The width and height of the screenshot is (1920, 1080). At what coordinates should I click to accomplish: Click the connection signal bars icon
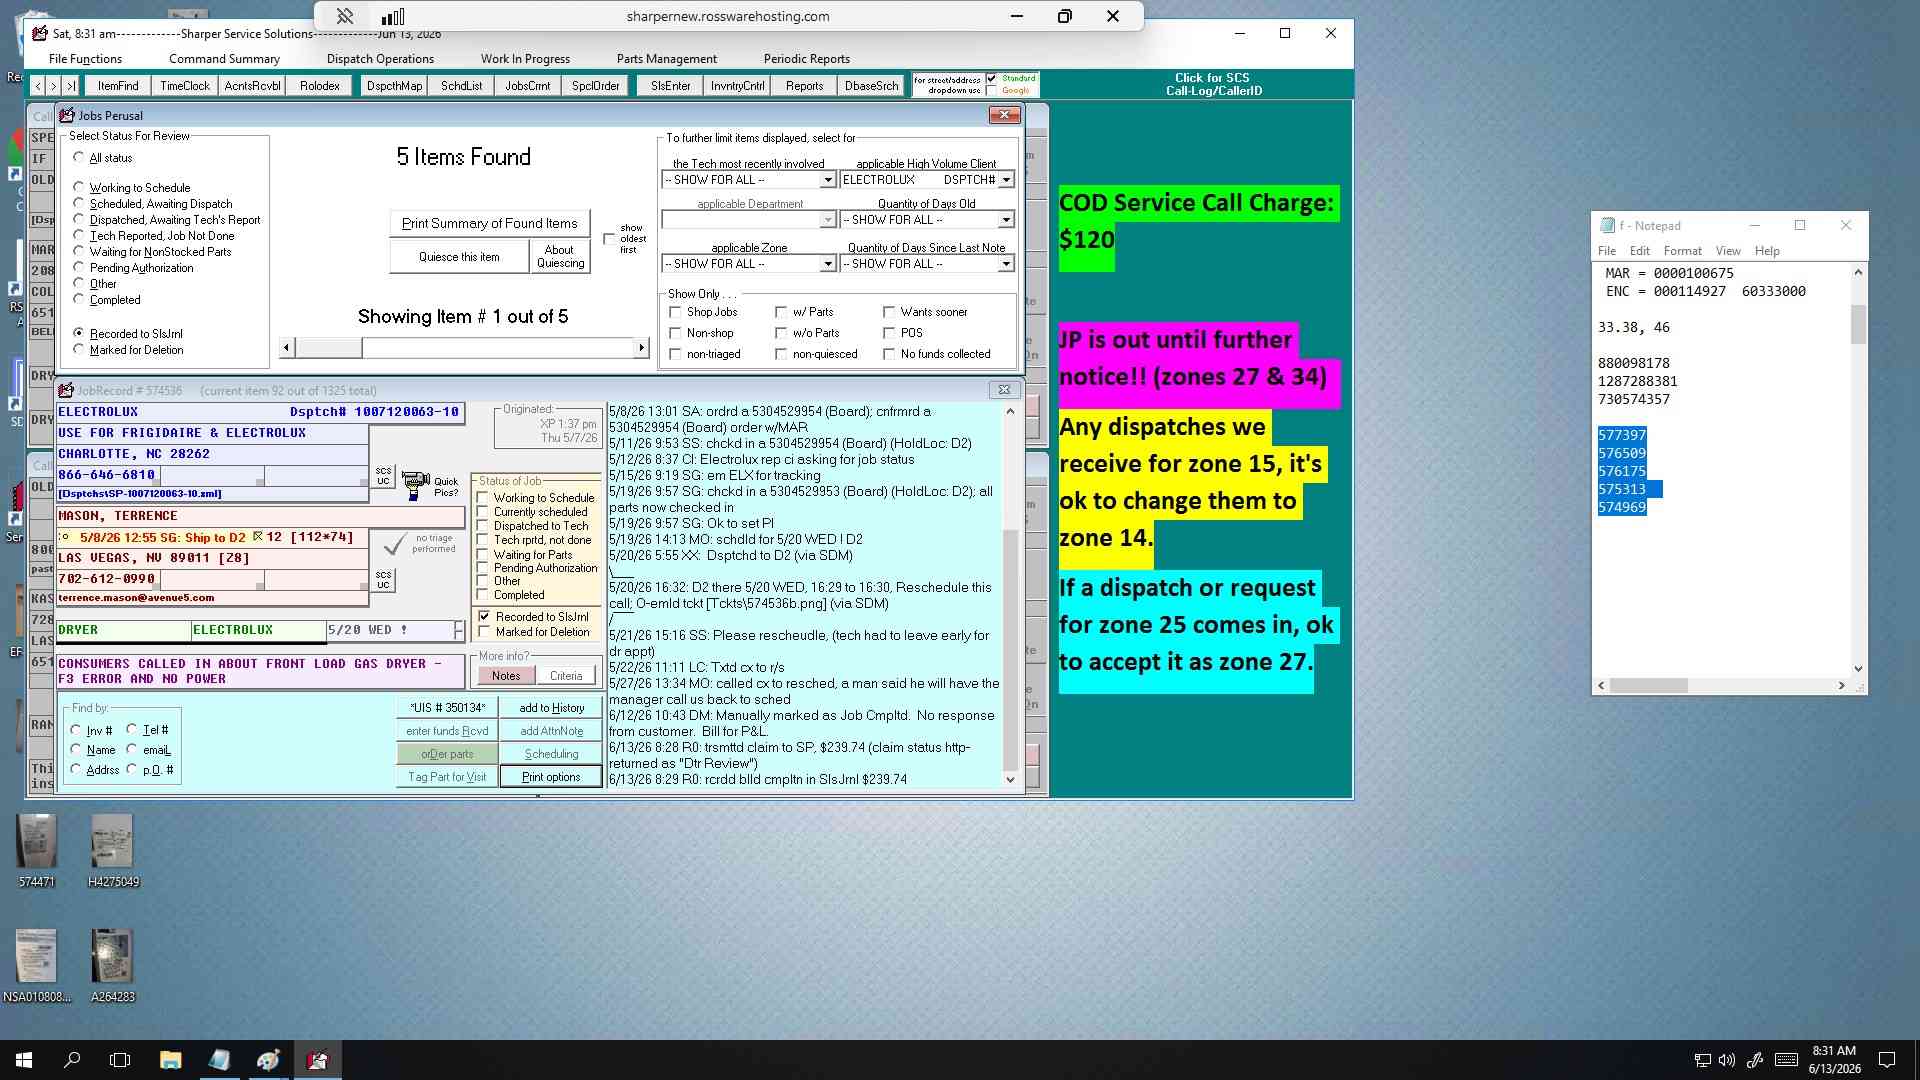(393, 16)
